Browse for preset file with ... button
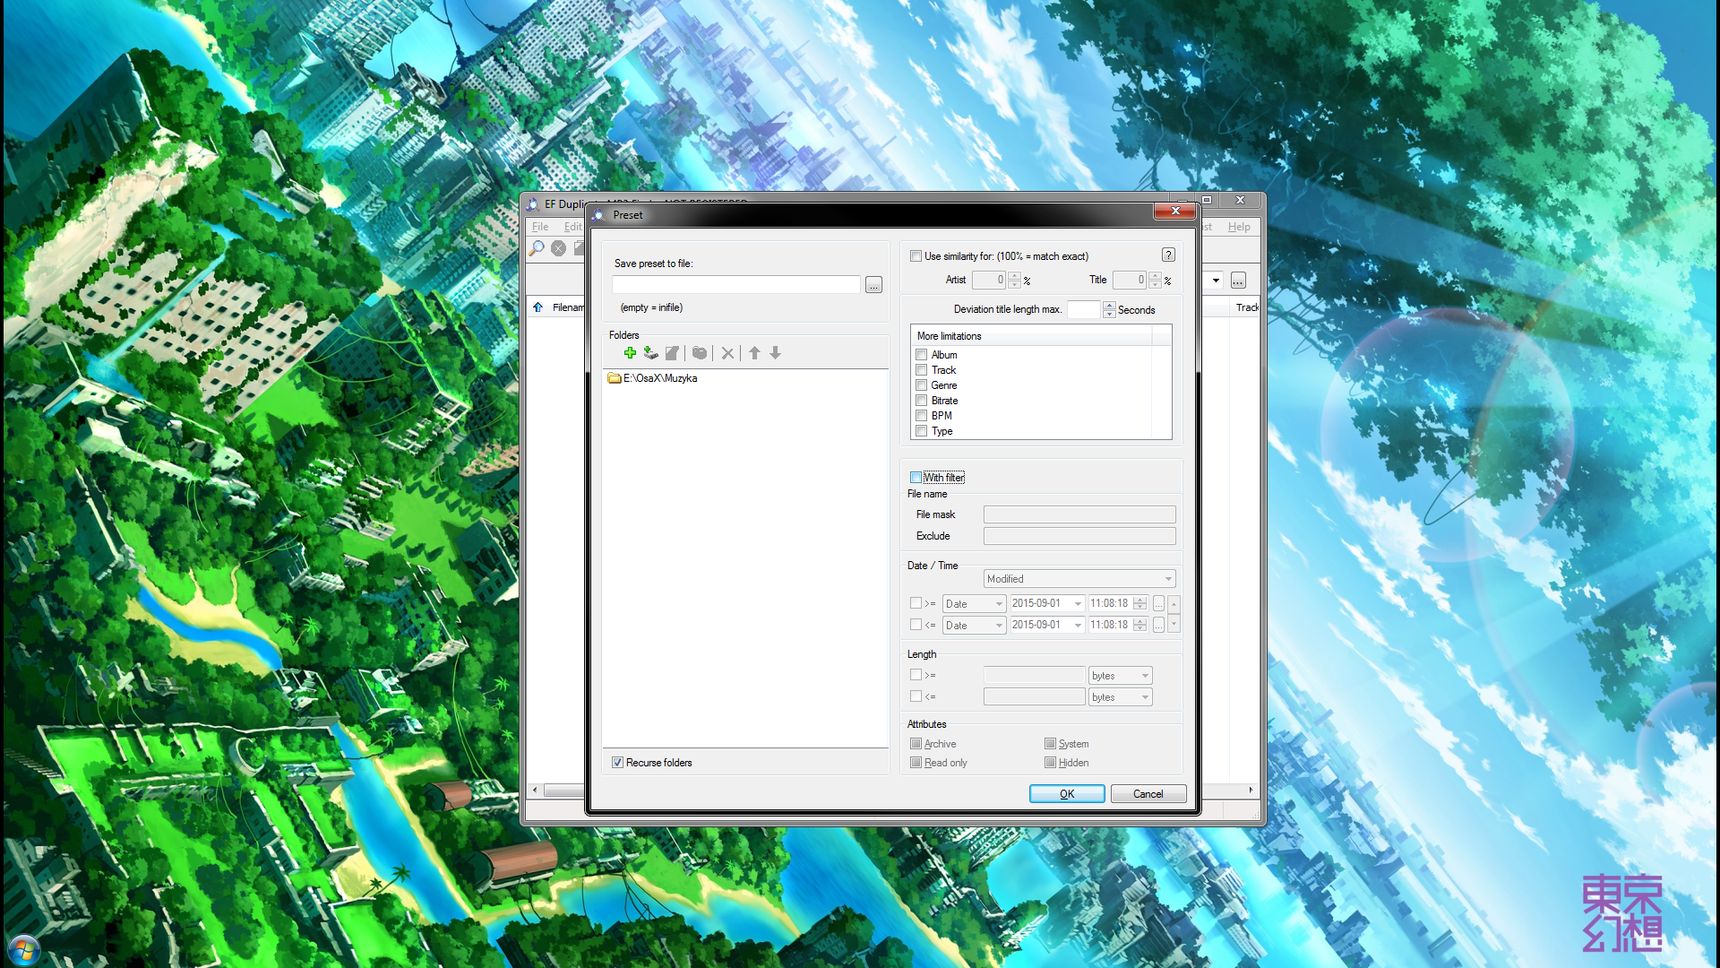This screenshot has width=1720, height=968. tap(874, 285)
